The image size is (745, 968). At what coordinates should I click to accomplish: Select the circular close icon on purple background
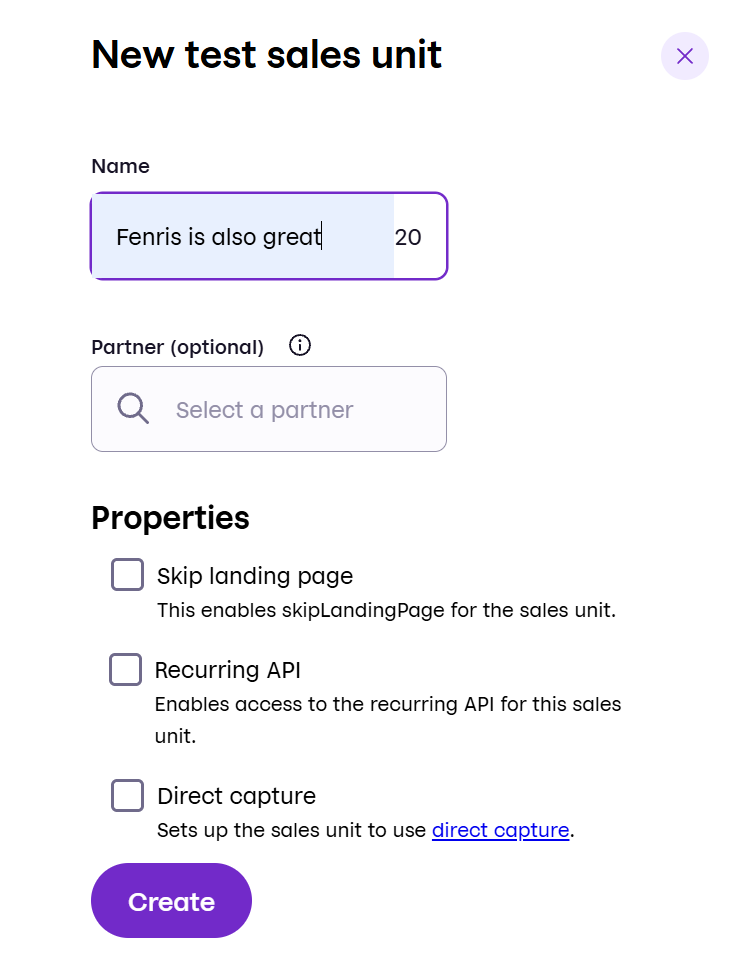click(x=685, y=56)
